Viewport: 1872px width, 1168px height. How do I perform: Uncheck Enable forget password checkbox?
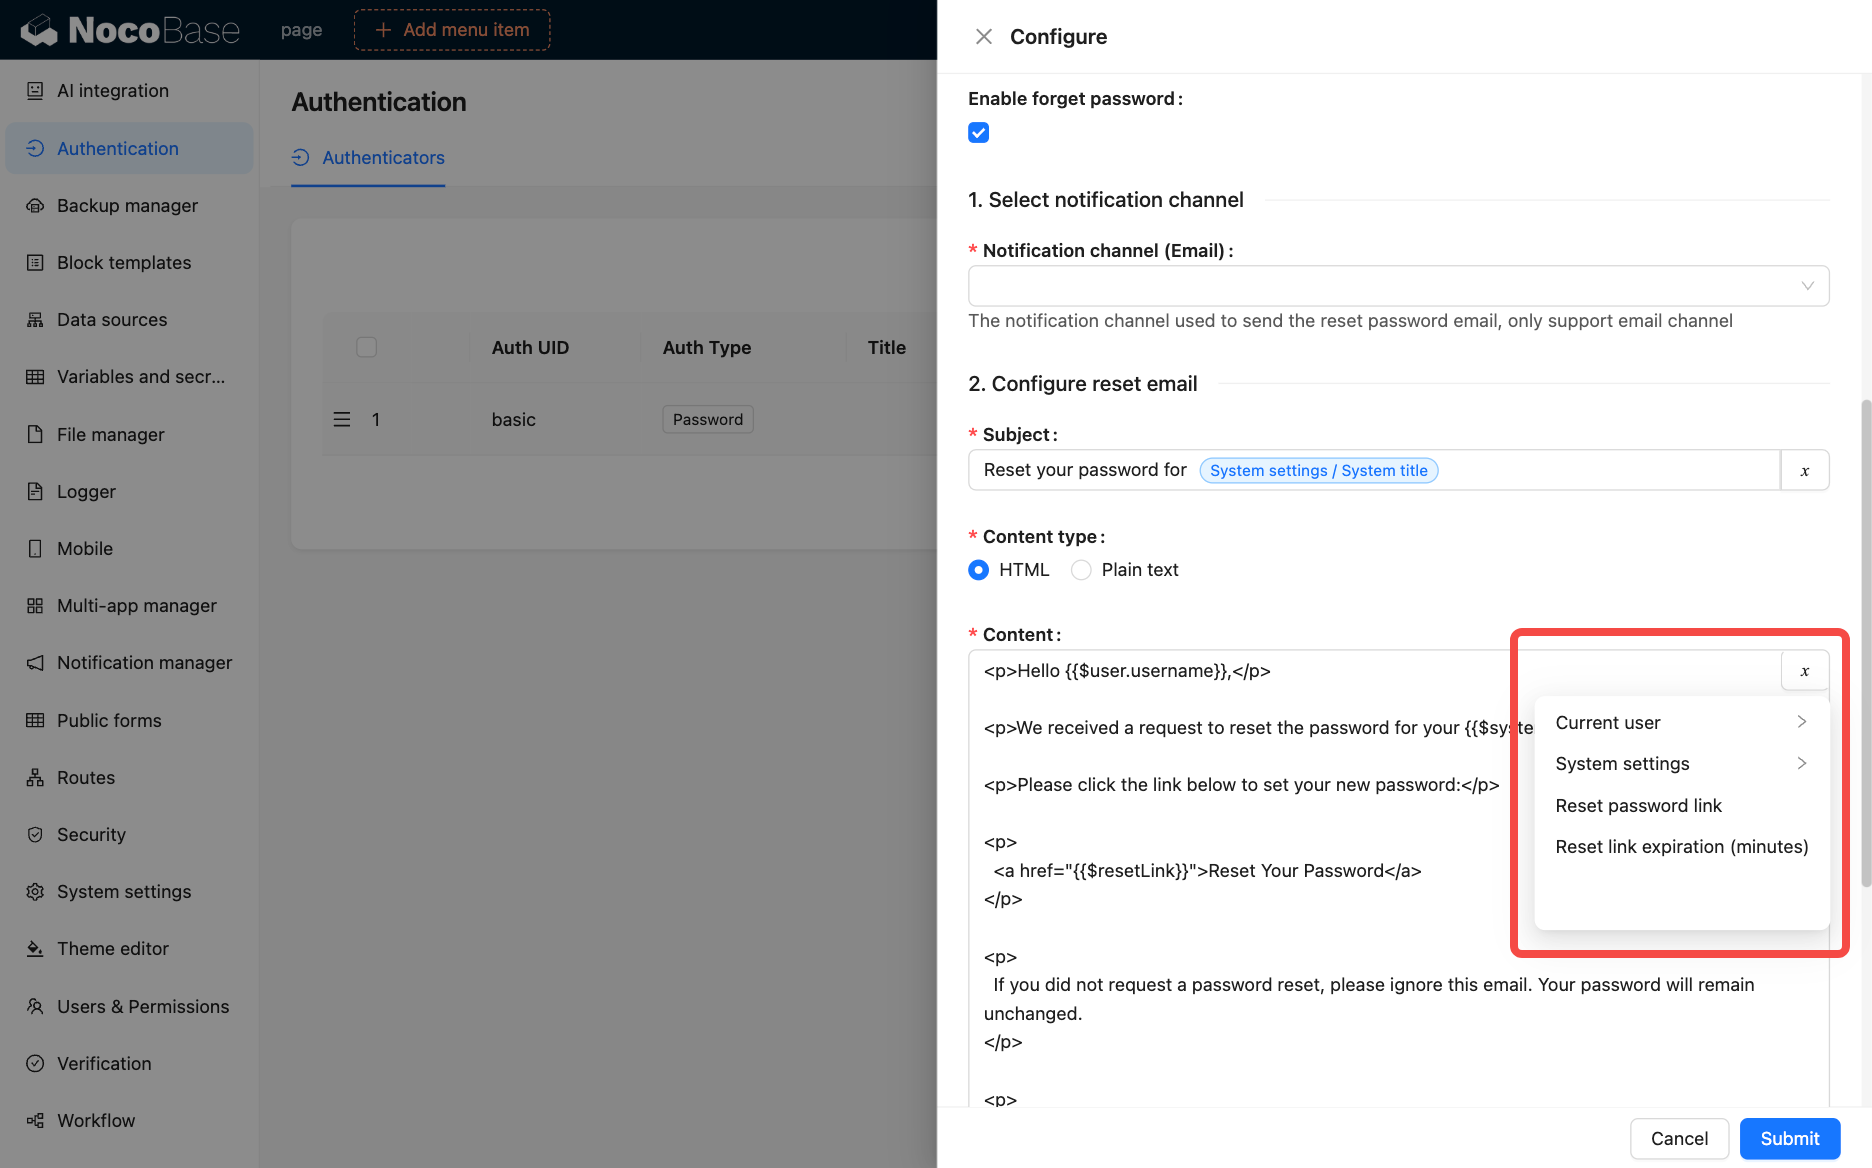click(978, 133)
